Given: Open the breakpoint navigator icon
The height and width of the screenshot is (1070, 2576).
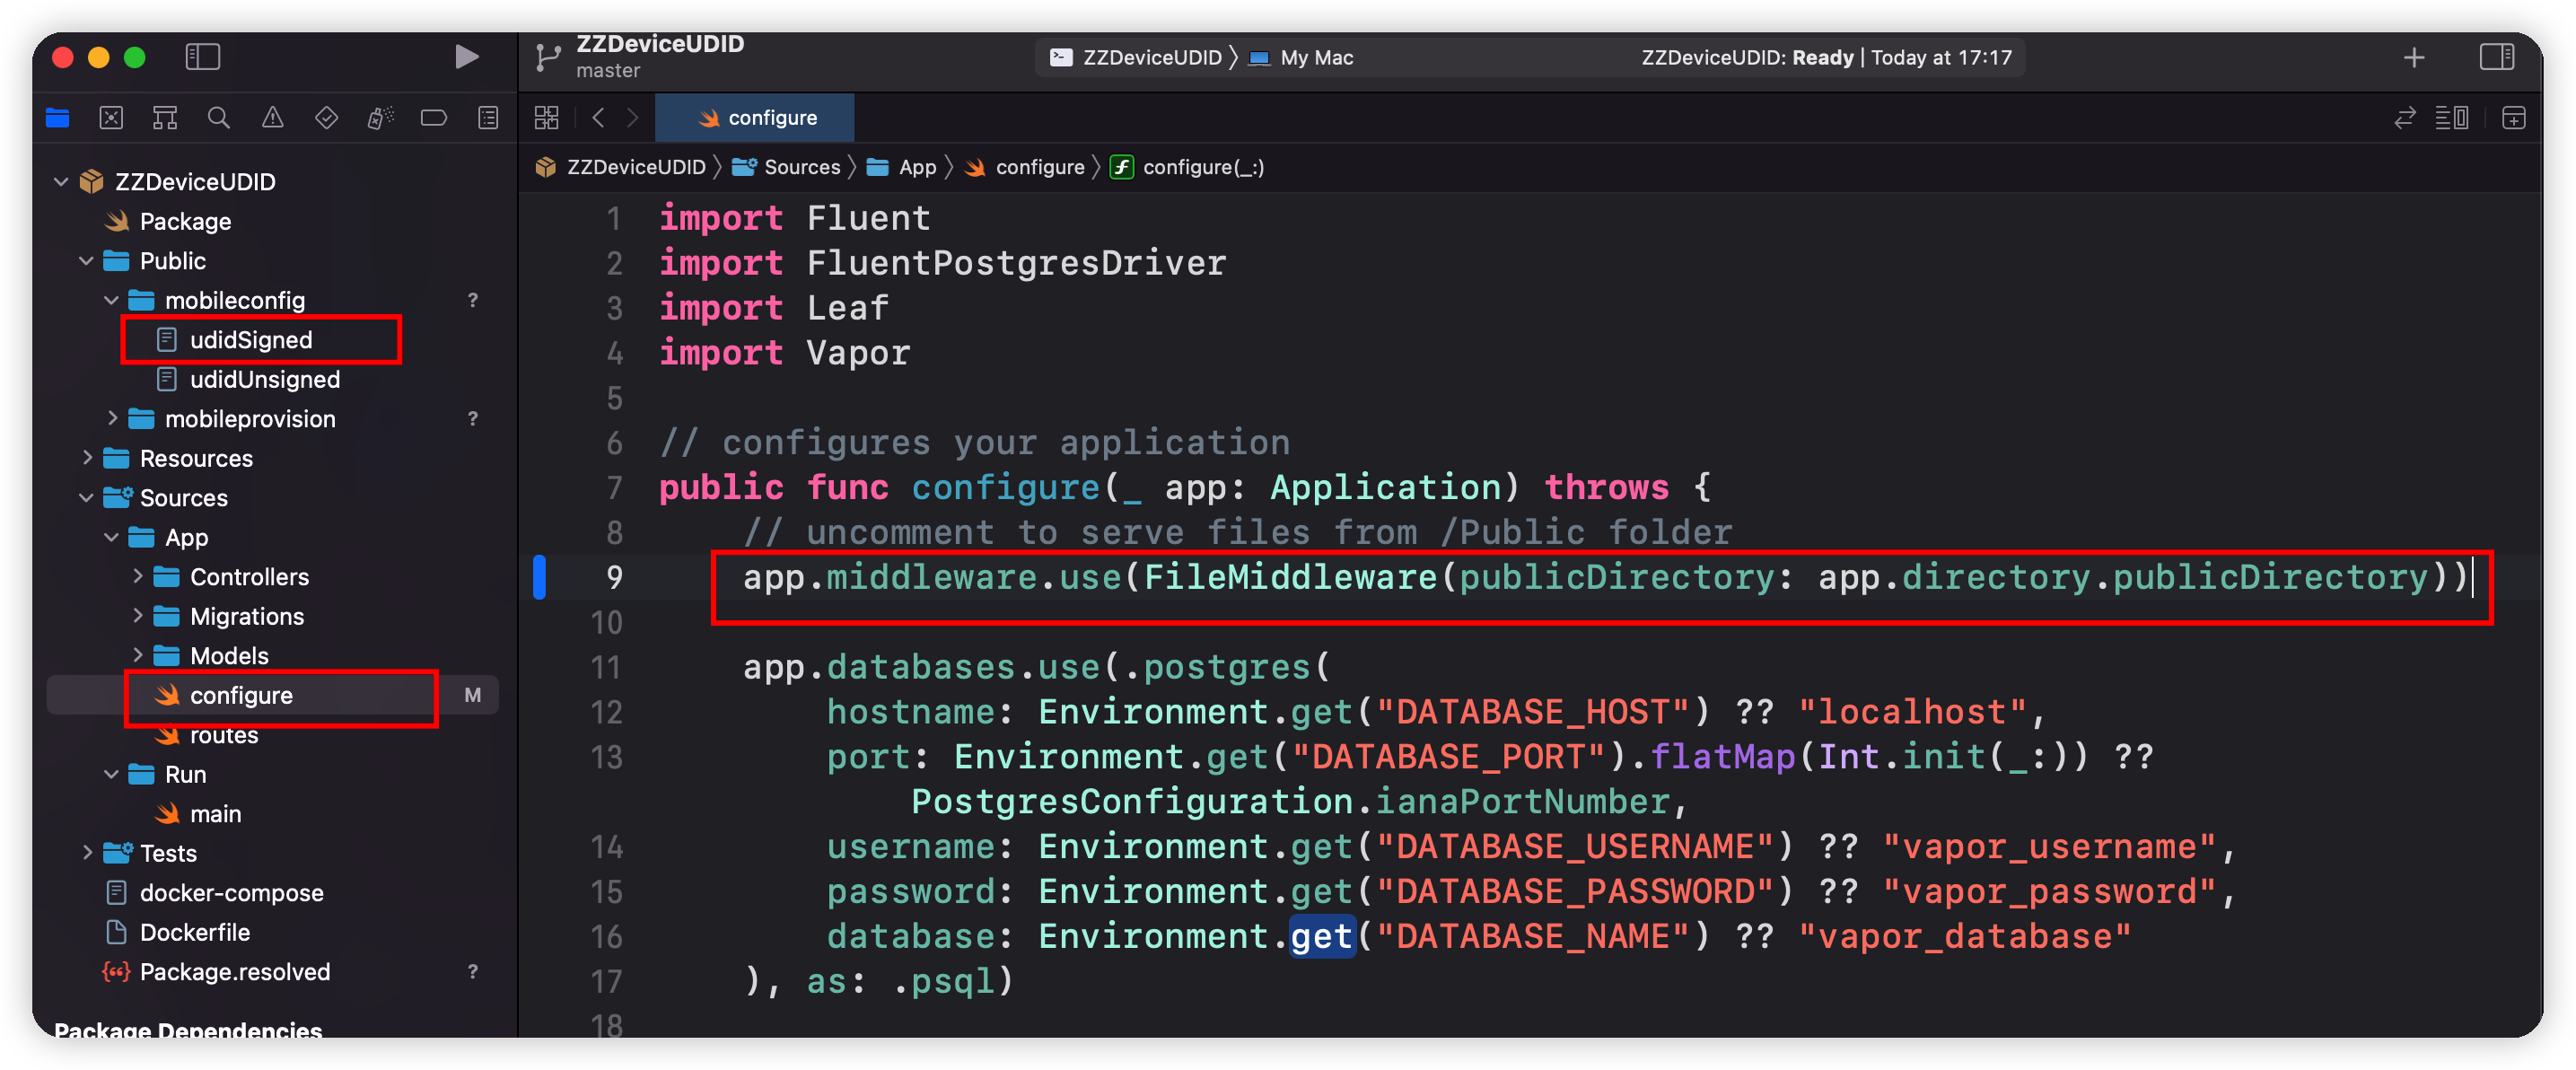Looking at the screenshot, I should (433, 118).
